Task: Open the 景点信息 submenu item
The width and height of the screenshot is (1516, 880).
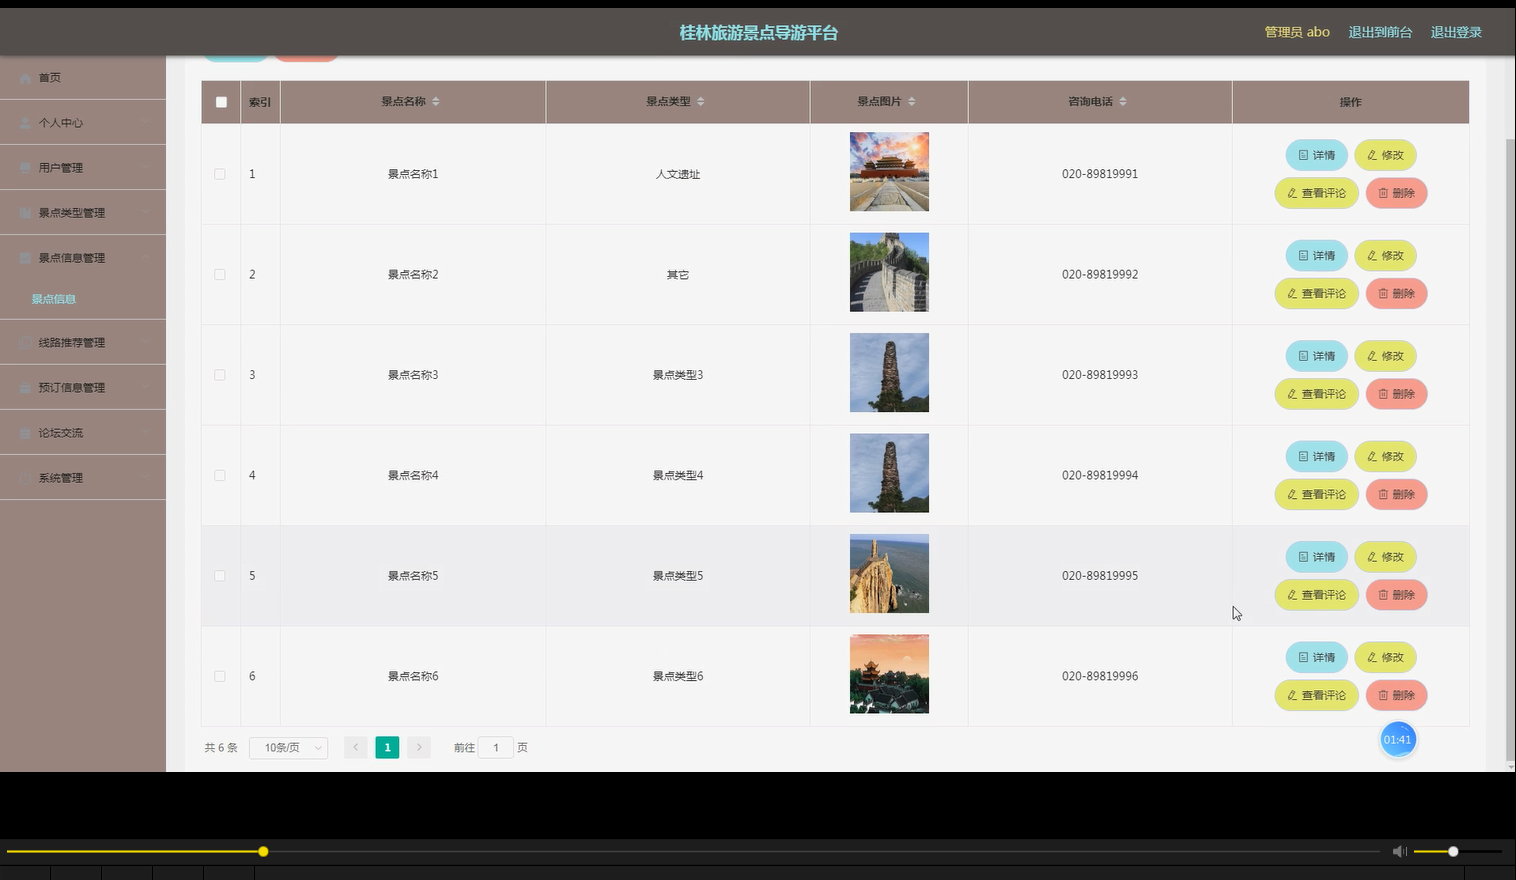Action: click(53, 298)
